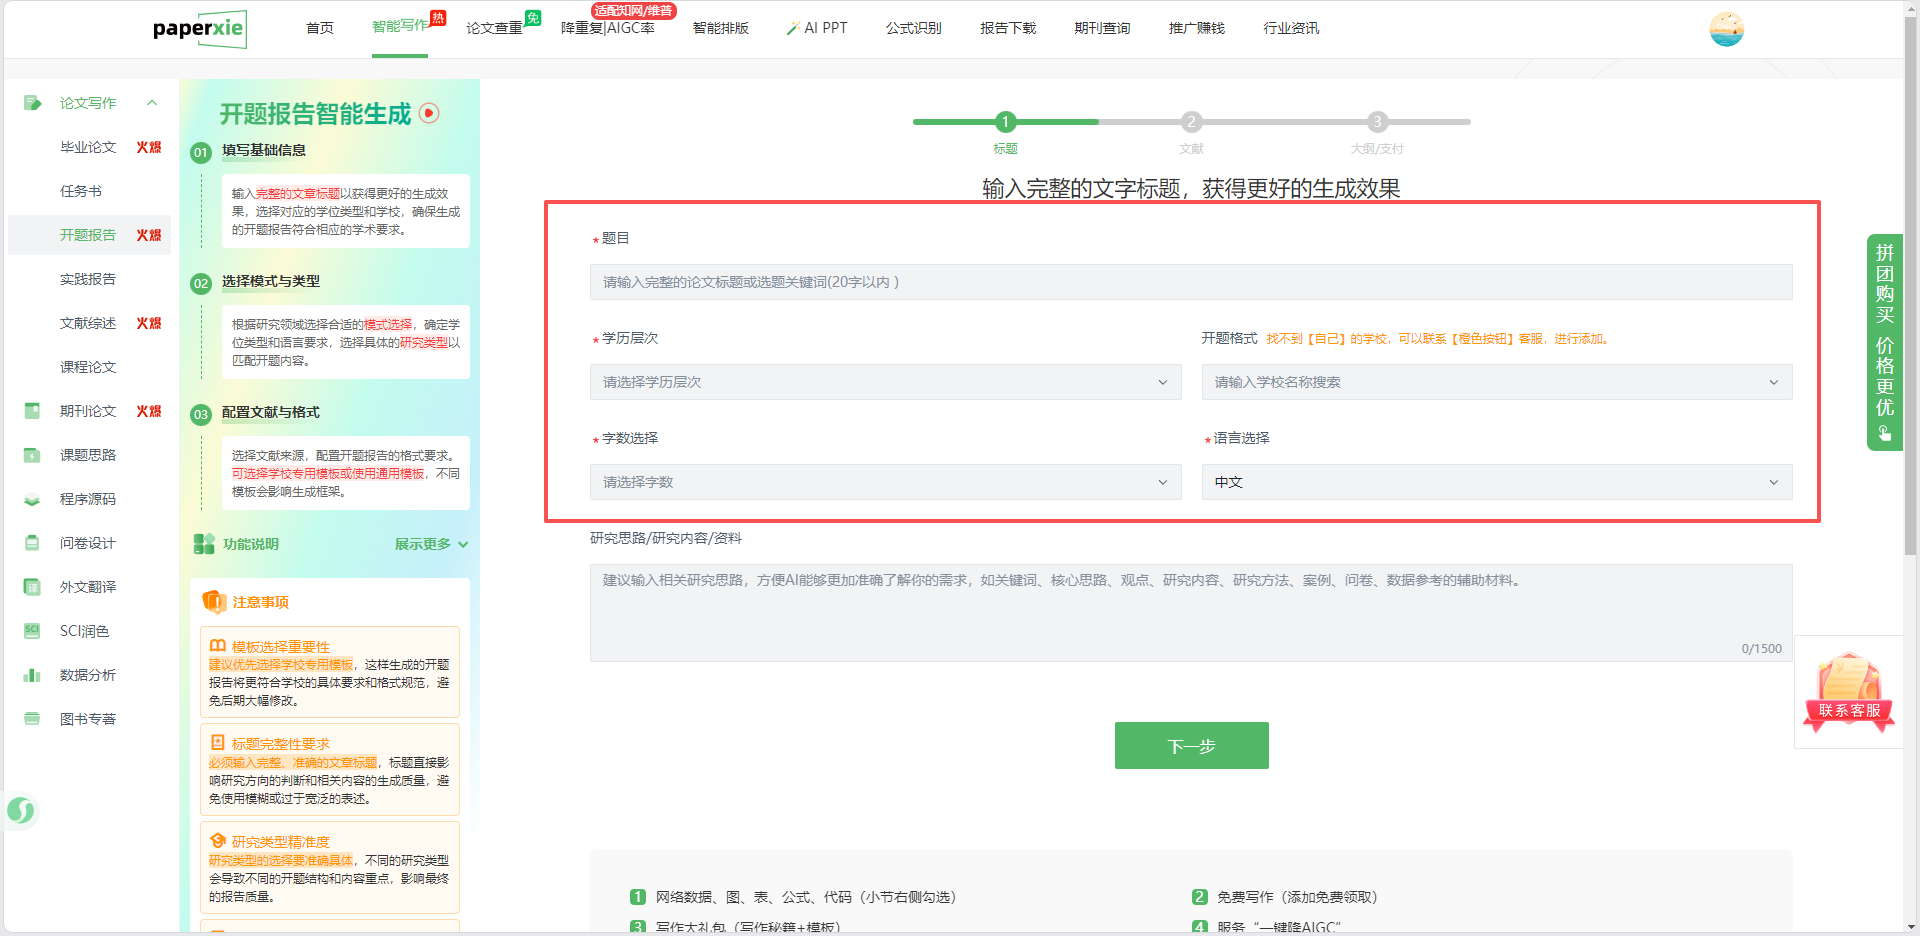
Task: Click the green 下一步 button
Action: (x=1191, y=746)
